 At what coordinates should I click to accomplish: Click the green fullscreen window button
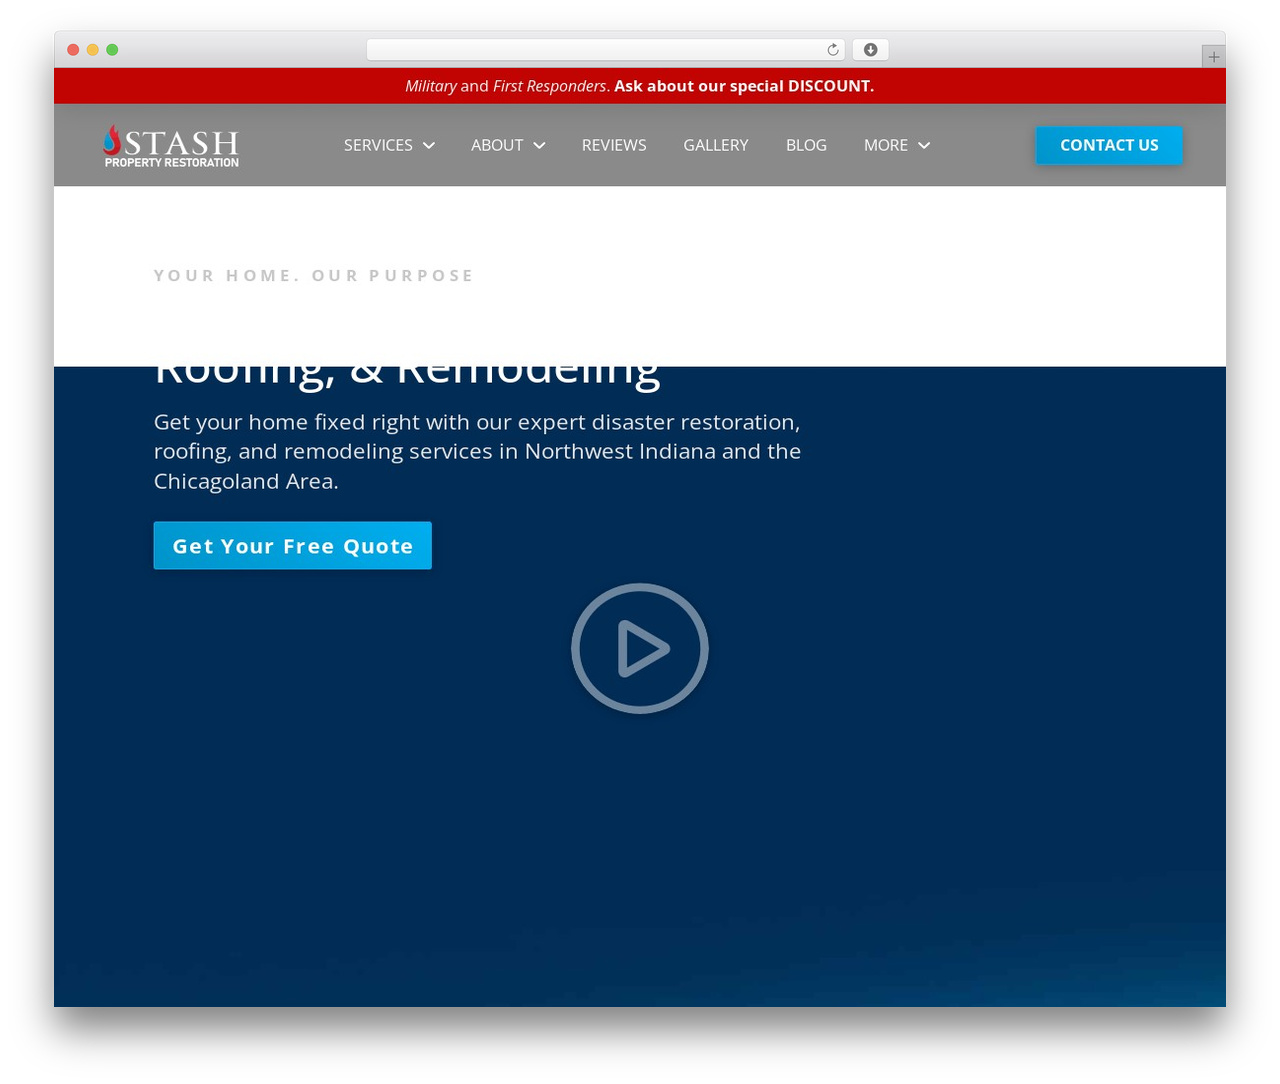pos(112,50)
